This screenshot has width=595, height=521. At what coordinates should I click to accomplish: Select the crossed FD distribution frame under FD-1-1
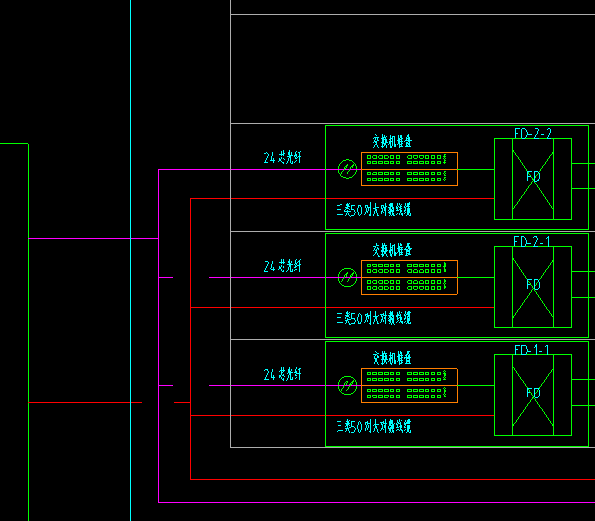533,395
